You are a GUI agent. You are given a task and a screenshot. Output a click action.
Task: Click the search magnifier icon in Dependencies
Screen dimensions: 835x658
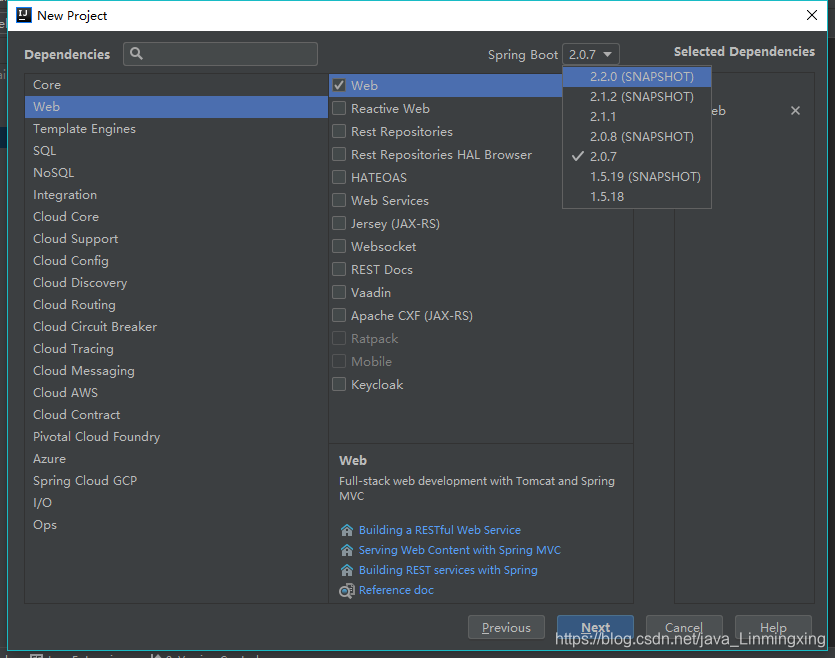(136, 54)
